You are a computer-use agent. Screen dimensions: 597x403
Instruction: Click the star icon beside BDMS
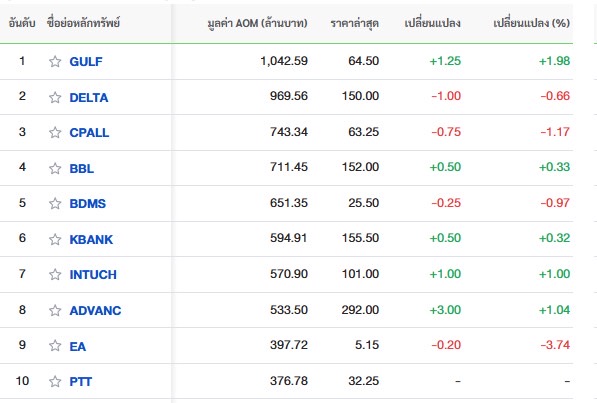(55, 203)
